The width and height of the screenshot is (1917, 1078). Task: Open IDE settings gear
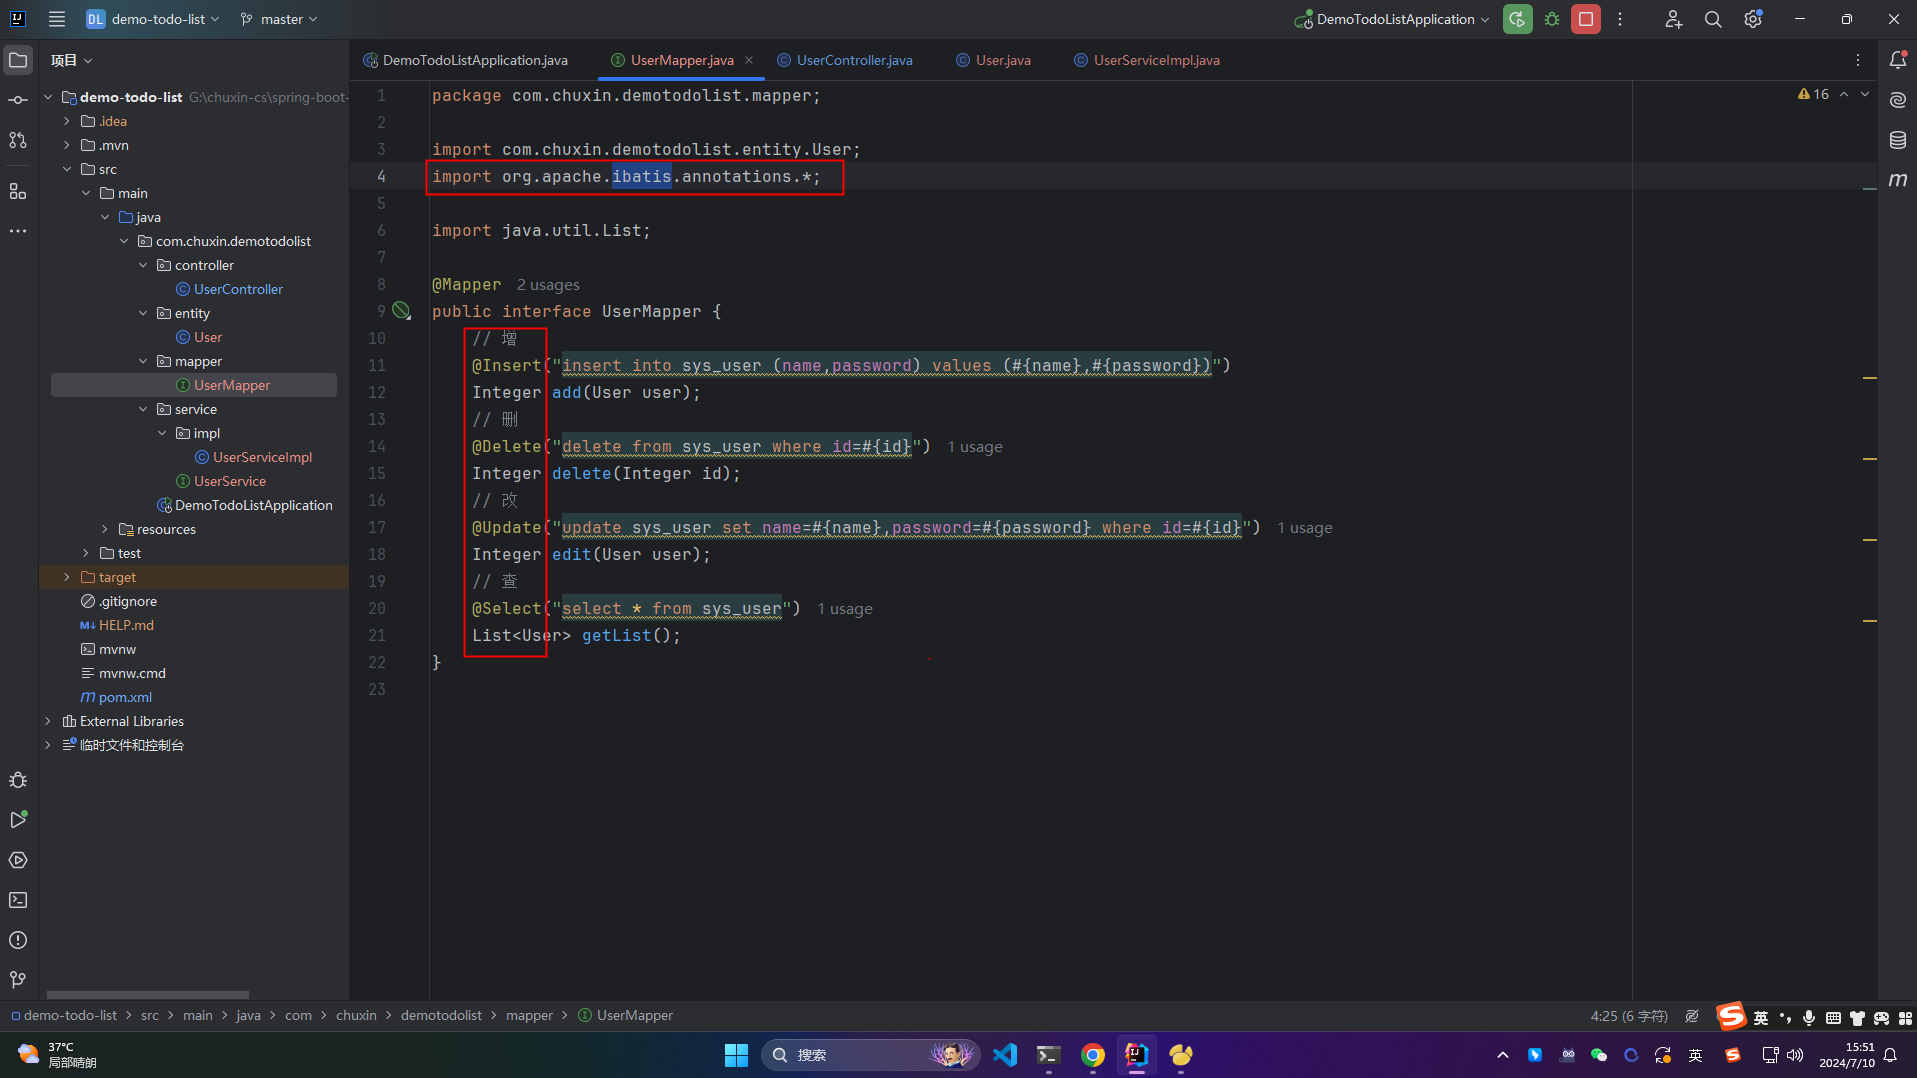click(1753, 19)
